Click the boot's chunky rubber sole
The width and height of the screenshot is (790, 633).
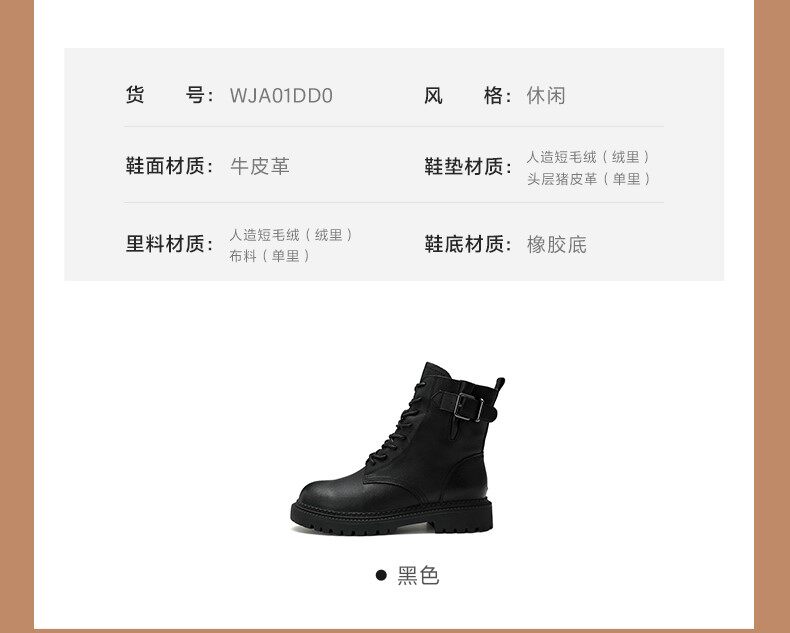(x=391, y=518)
